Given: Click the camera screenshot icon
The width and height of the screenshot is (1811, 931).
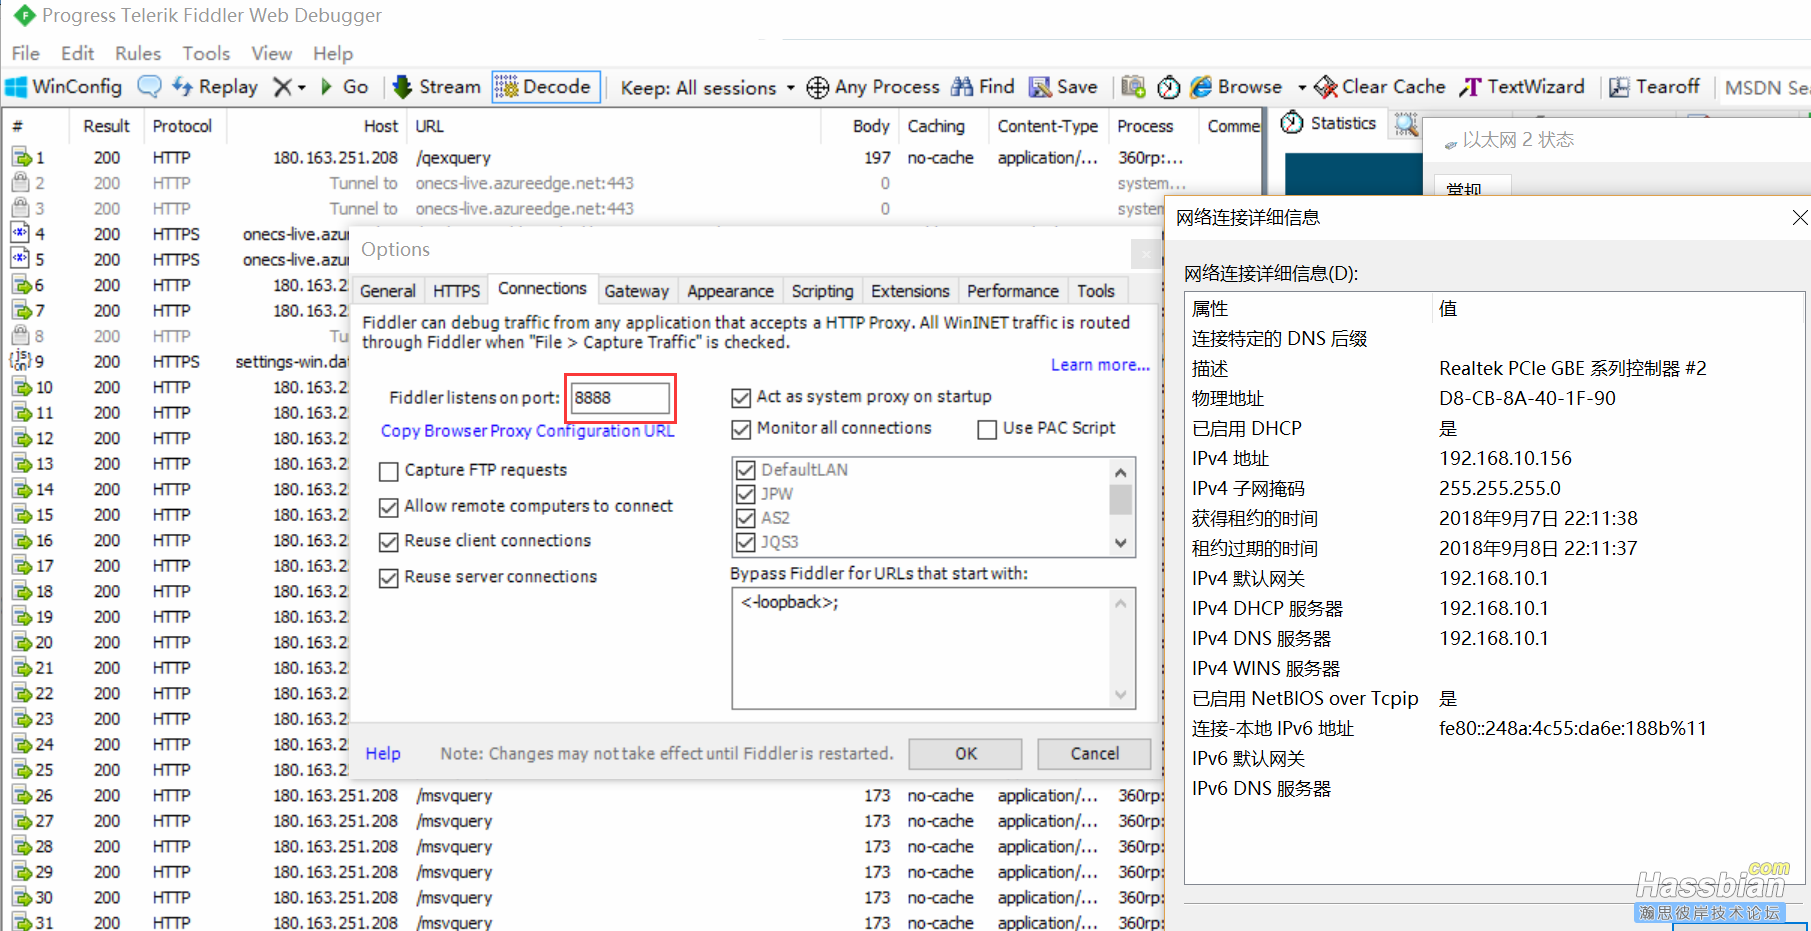Looking at the screenshot, I should pos(1133,87).
